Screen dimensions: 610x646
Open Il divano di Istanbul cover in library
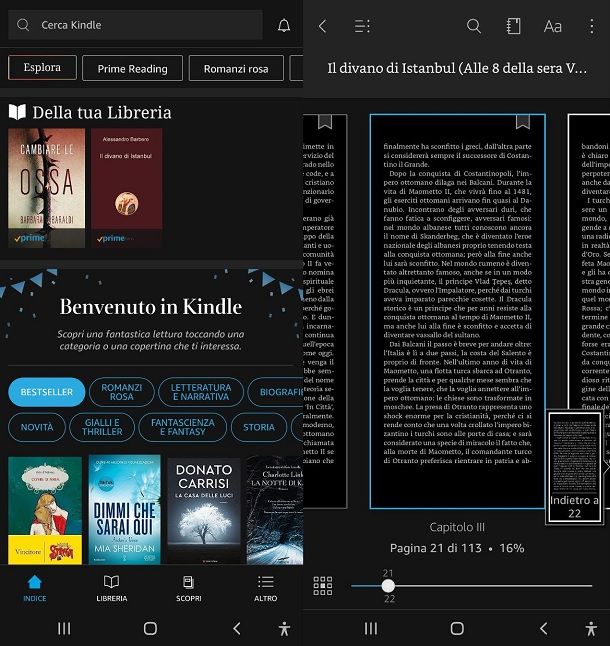coord(126,188)
